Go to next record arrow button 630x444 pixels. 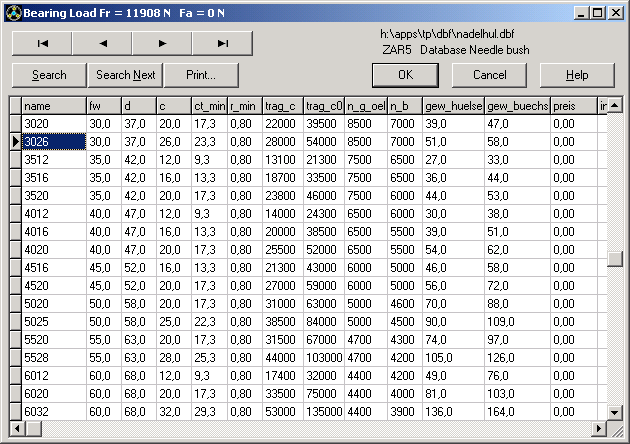pyautogui.click(x=162, y=43)
